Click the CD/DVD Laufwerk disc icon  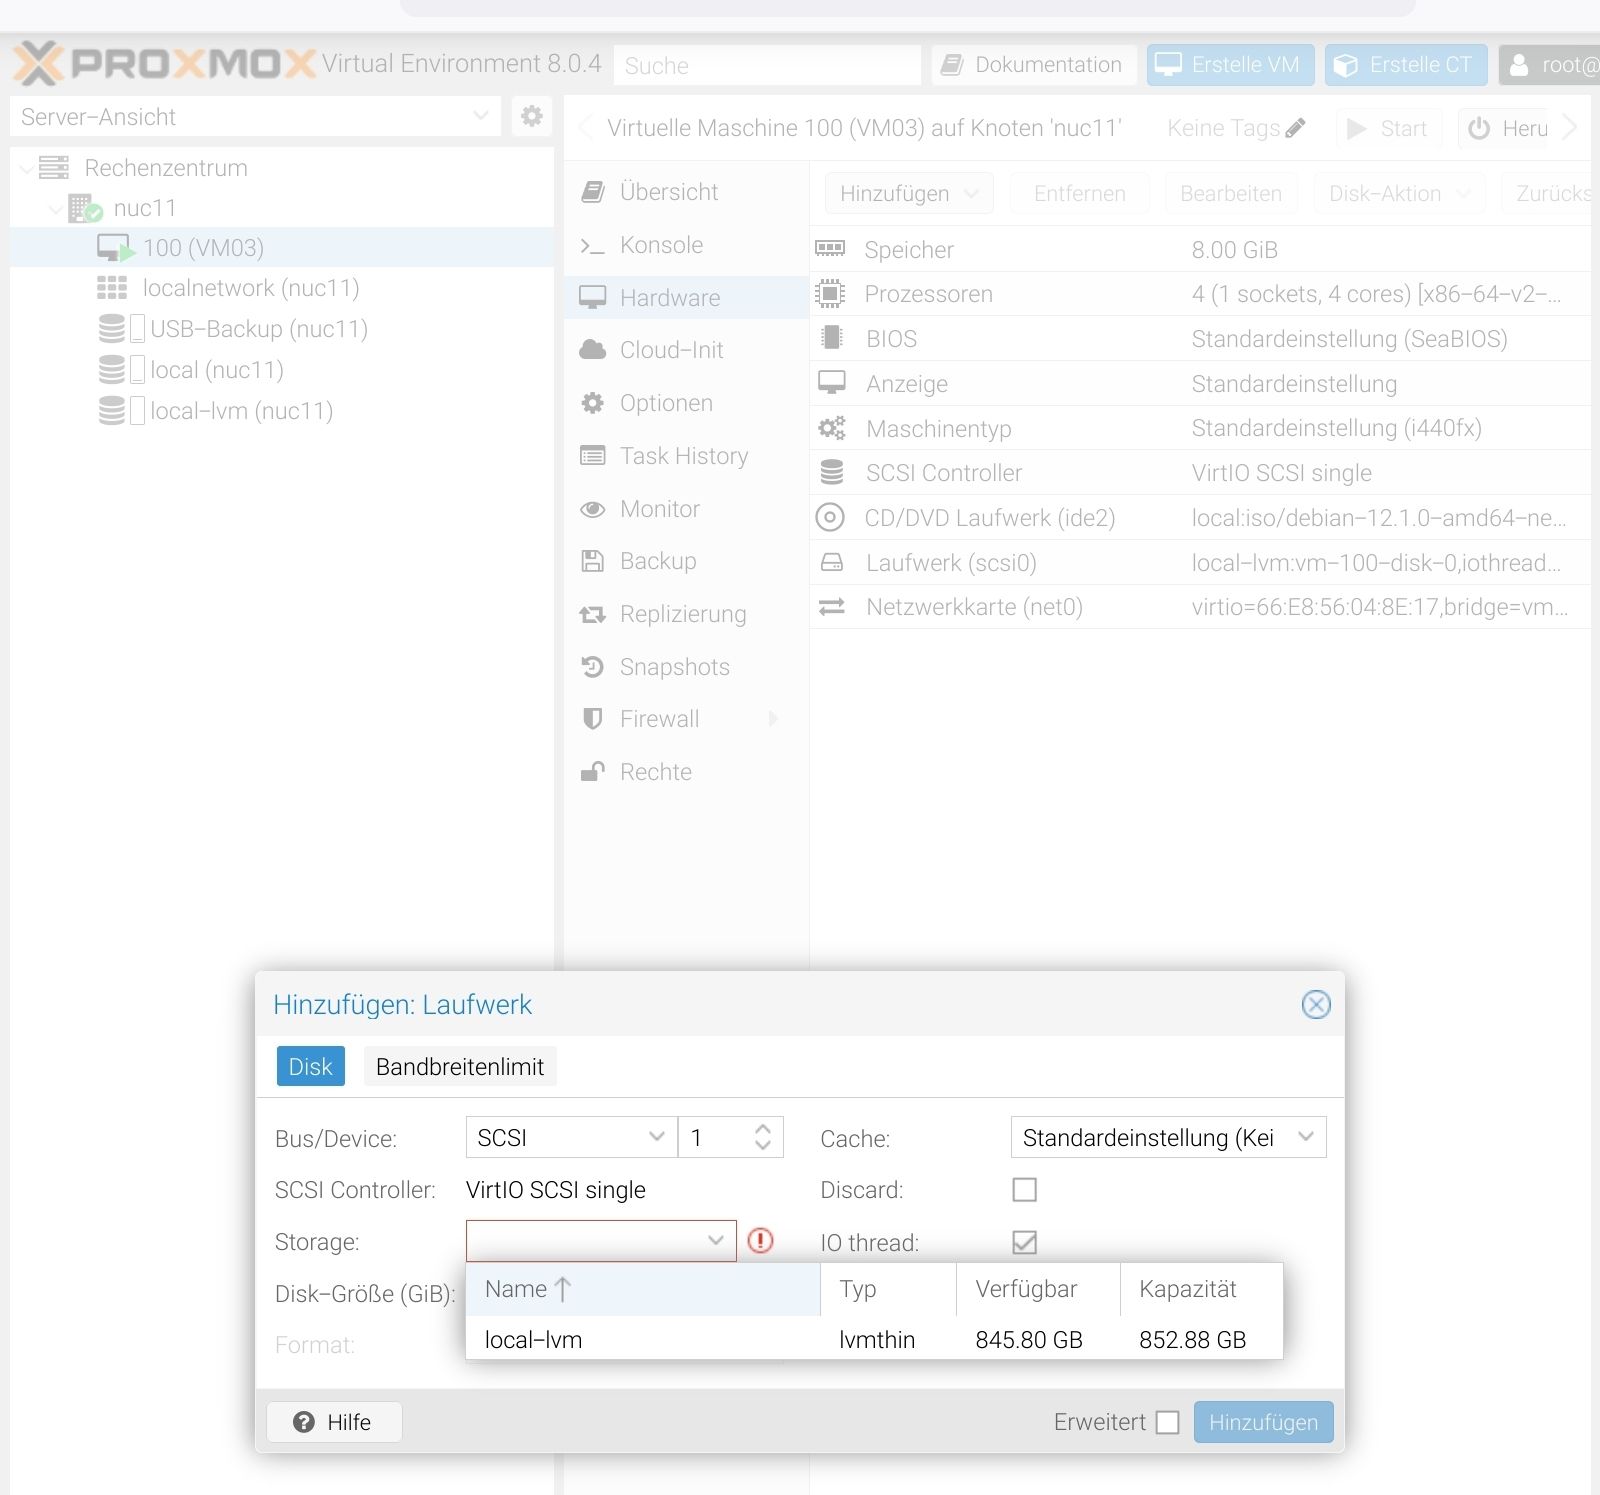point(830,517)
